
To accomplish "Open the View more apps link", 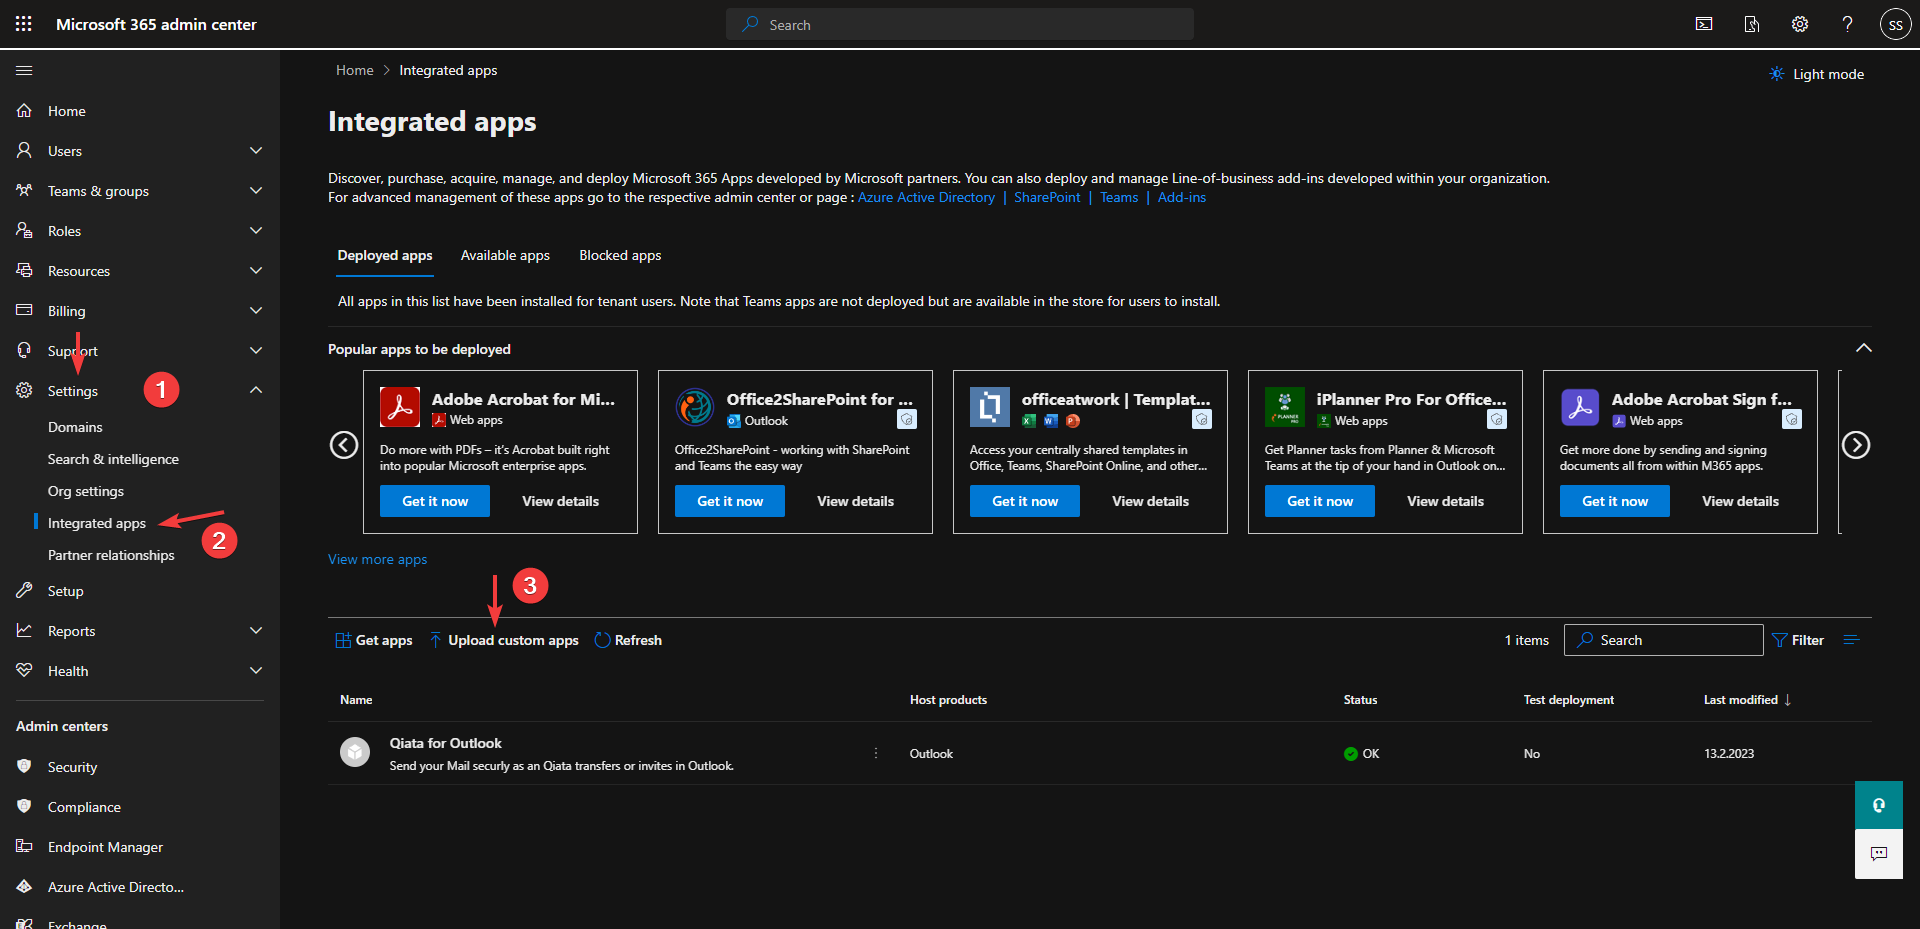I will pos(377,559).
